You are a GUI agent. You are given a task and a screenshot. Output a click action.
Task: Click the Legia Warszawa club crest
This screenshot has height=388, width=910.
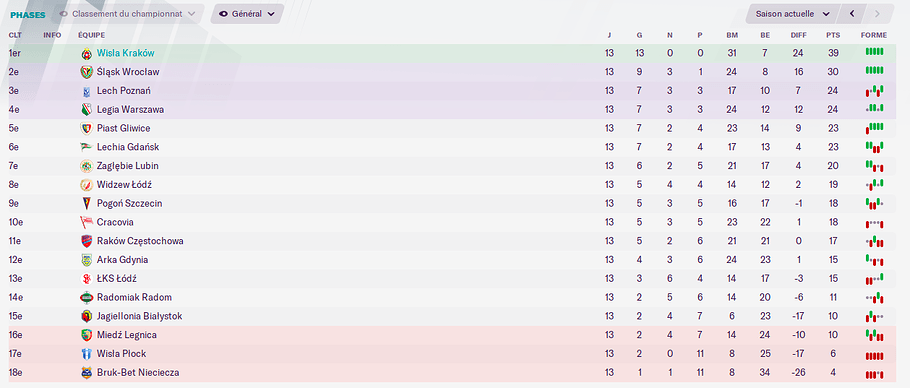[86, 110]
